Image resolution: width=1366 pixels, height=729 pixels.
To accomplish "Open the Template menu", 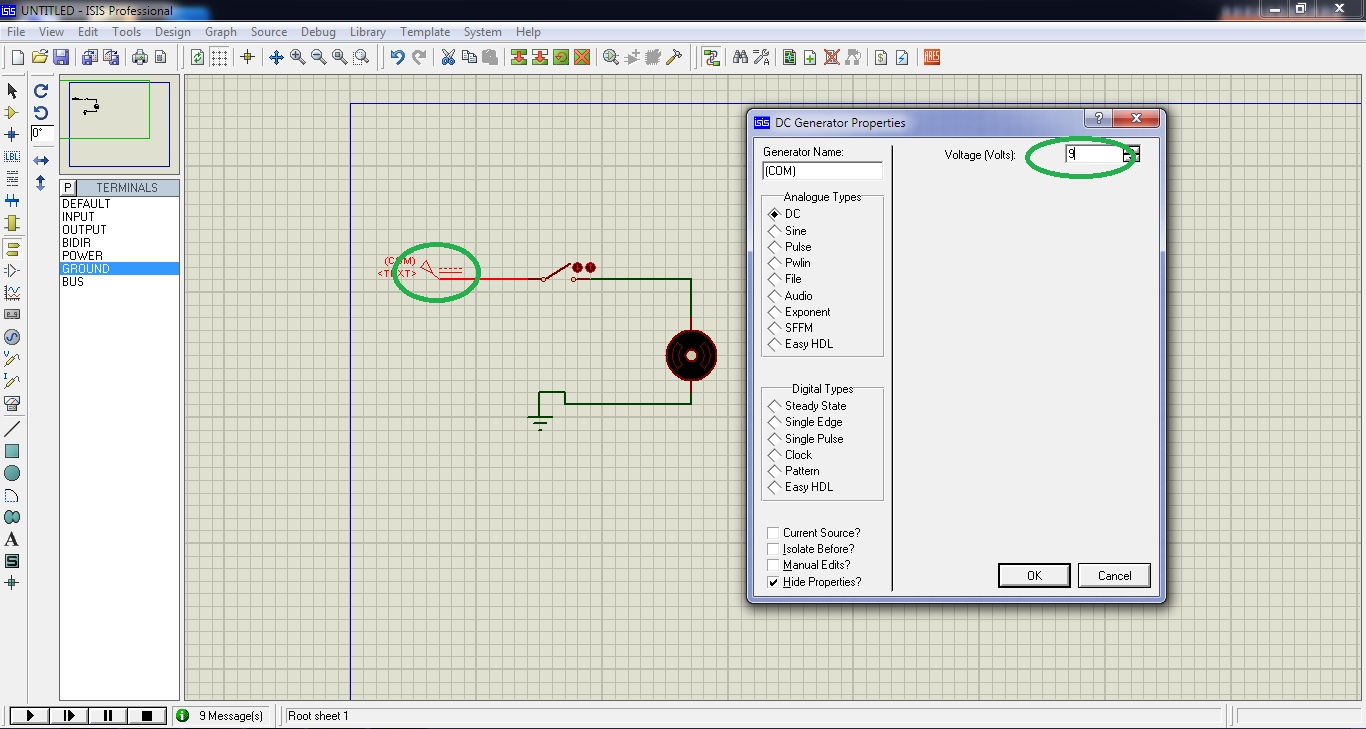I will pyautogui.click(x=425, y=31).
